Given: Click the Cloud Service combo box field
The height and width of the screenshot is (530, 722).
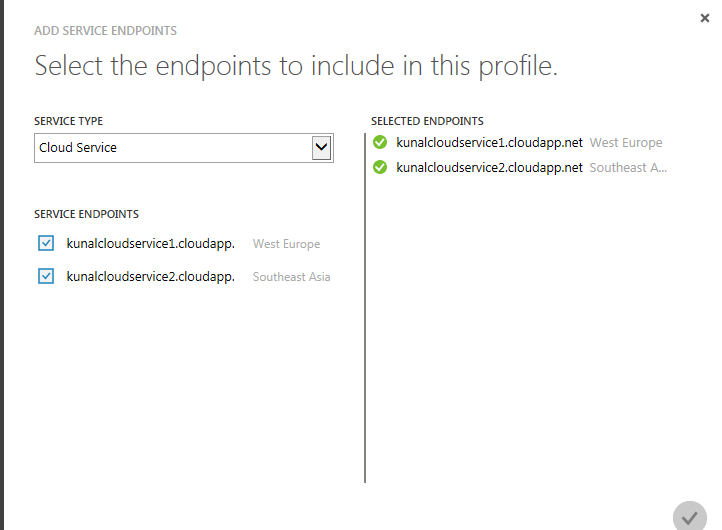Looking at the screenshot, I should pos(184,148).
